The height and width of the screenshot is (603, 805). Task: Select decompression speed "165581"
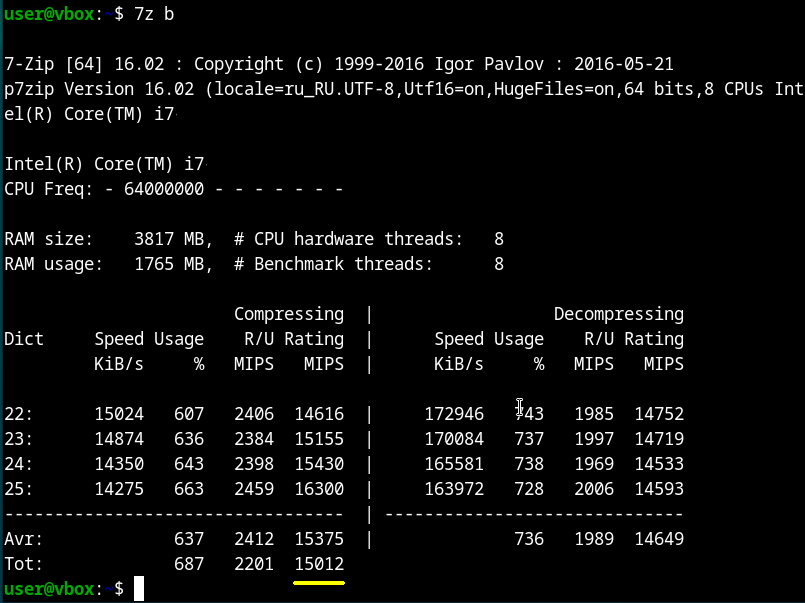[x=454, y=464]
